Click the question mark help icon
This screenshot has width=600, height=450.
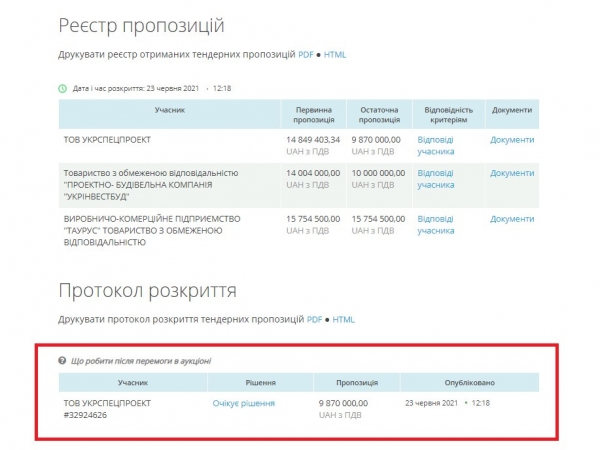tap(63, 360)
